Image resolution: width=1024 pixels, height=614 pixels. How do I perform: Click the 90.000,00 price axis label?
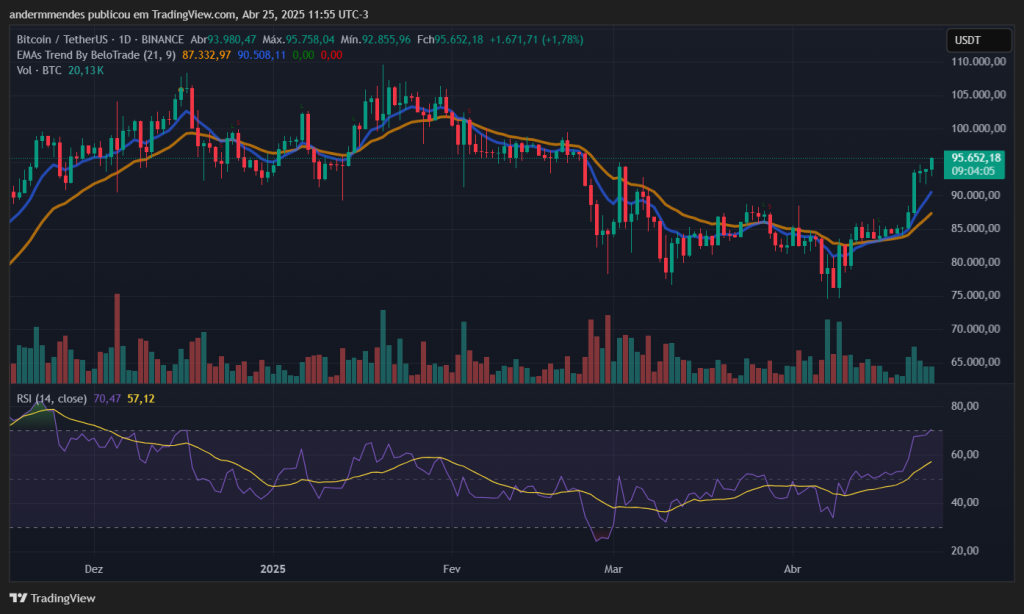[x=976, y=195]
